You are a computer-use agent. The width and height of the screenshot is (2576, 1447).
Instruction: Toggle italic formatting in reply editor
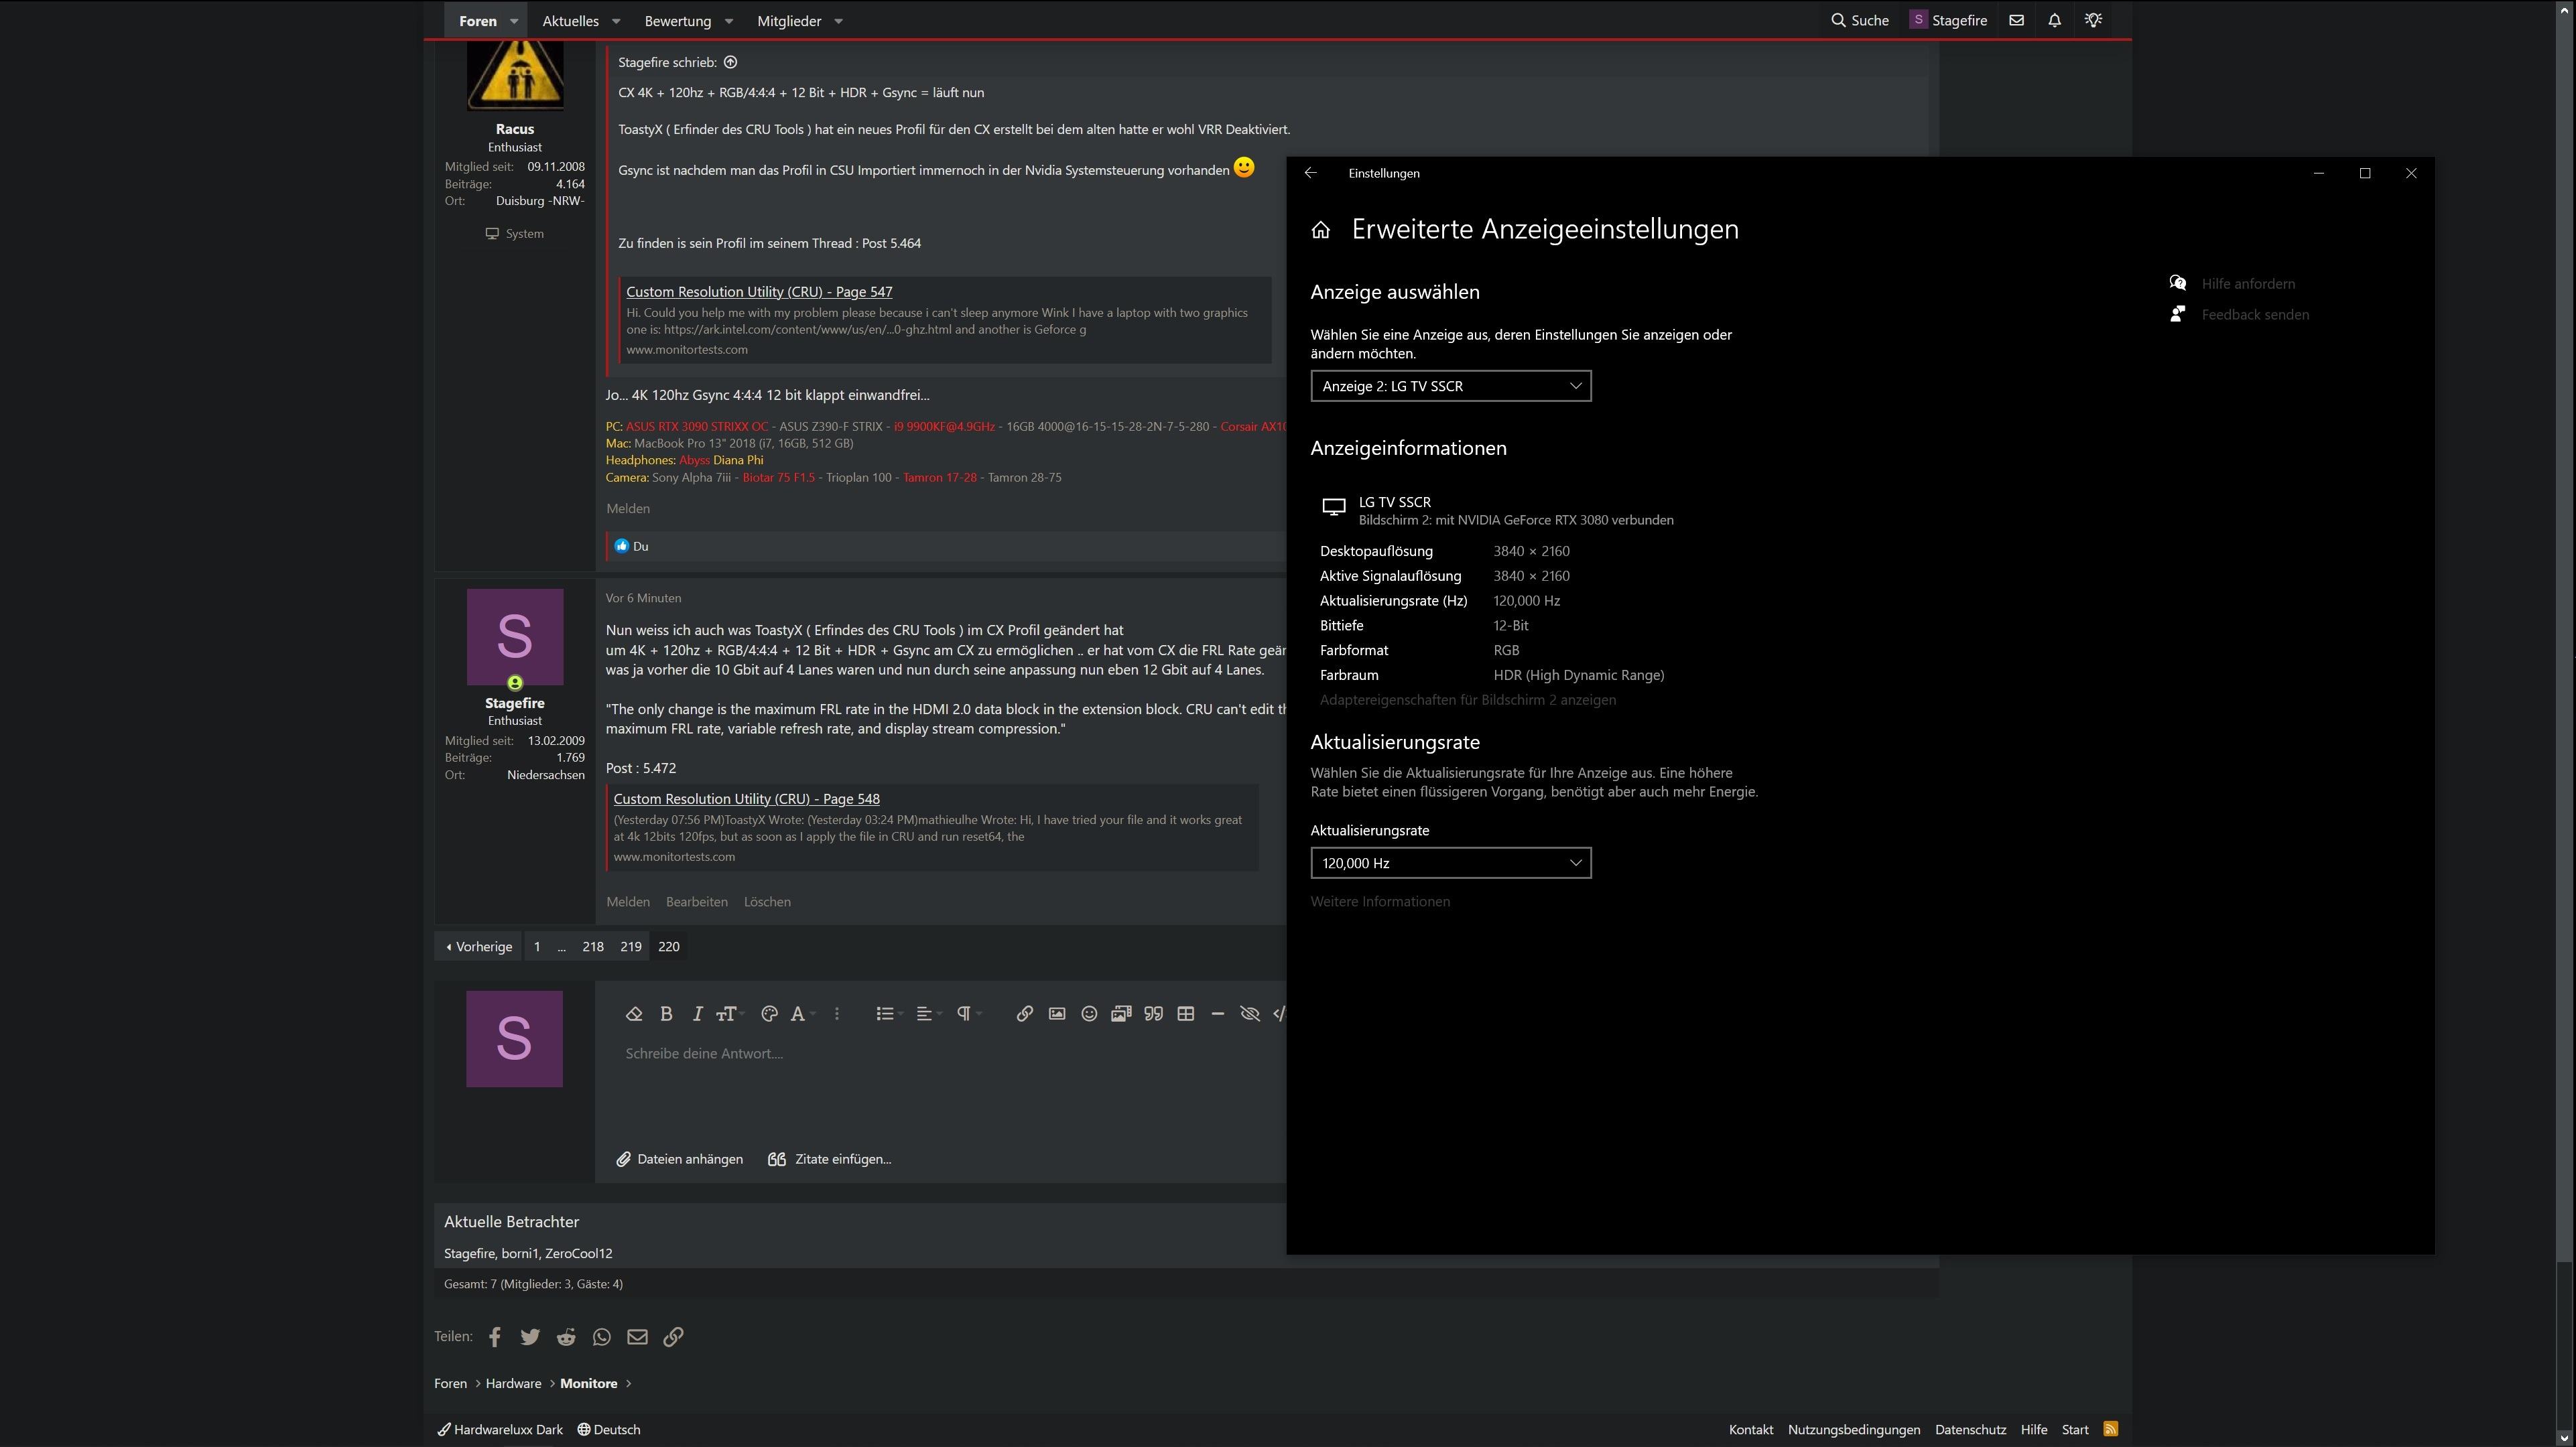697,1014
